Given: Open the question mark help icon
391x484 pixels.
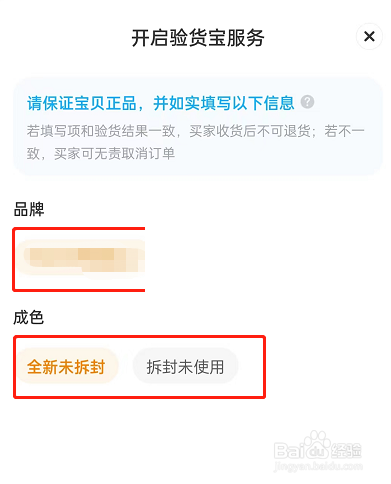Looking at the screenshot, I should [x=307, y=102].
